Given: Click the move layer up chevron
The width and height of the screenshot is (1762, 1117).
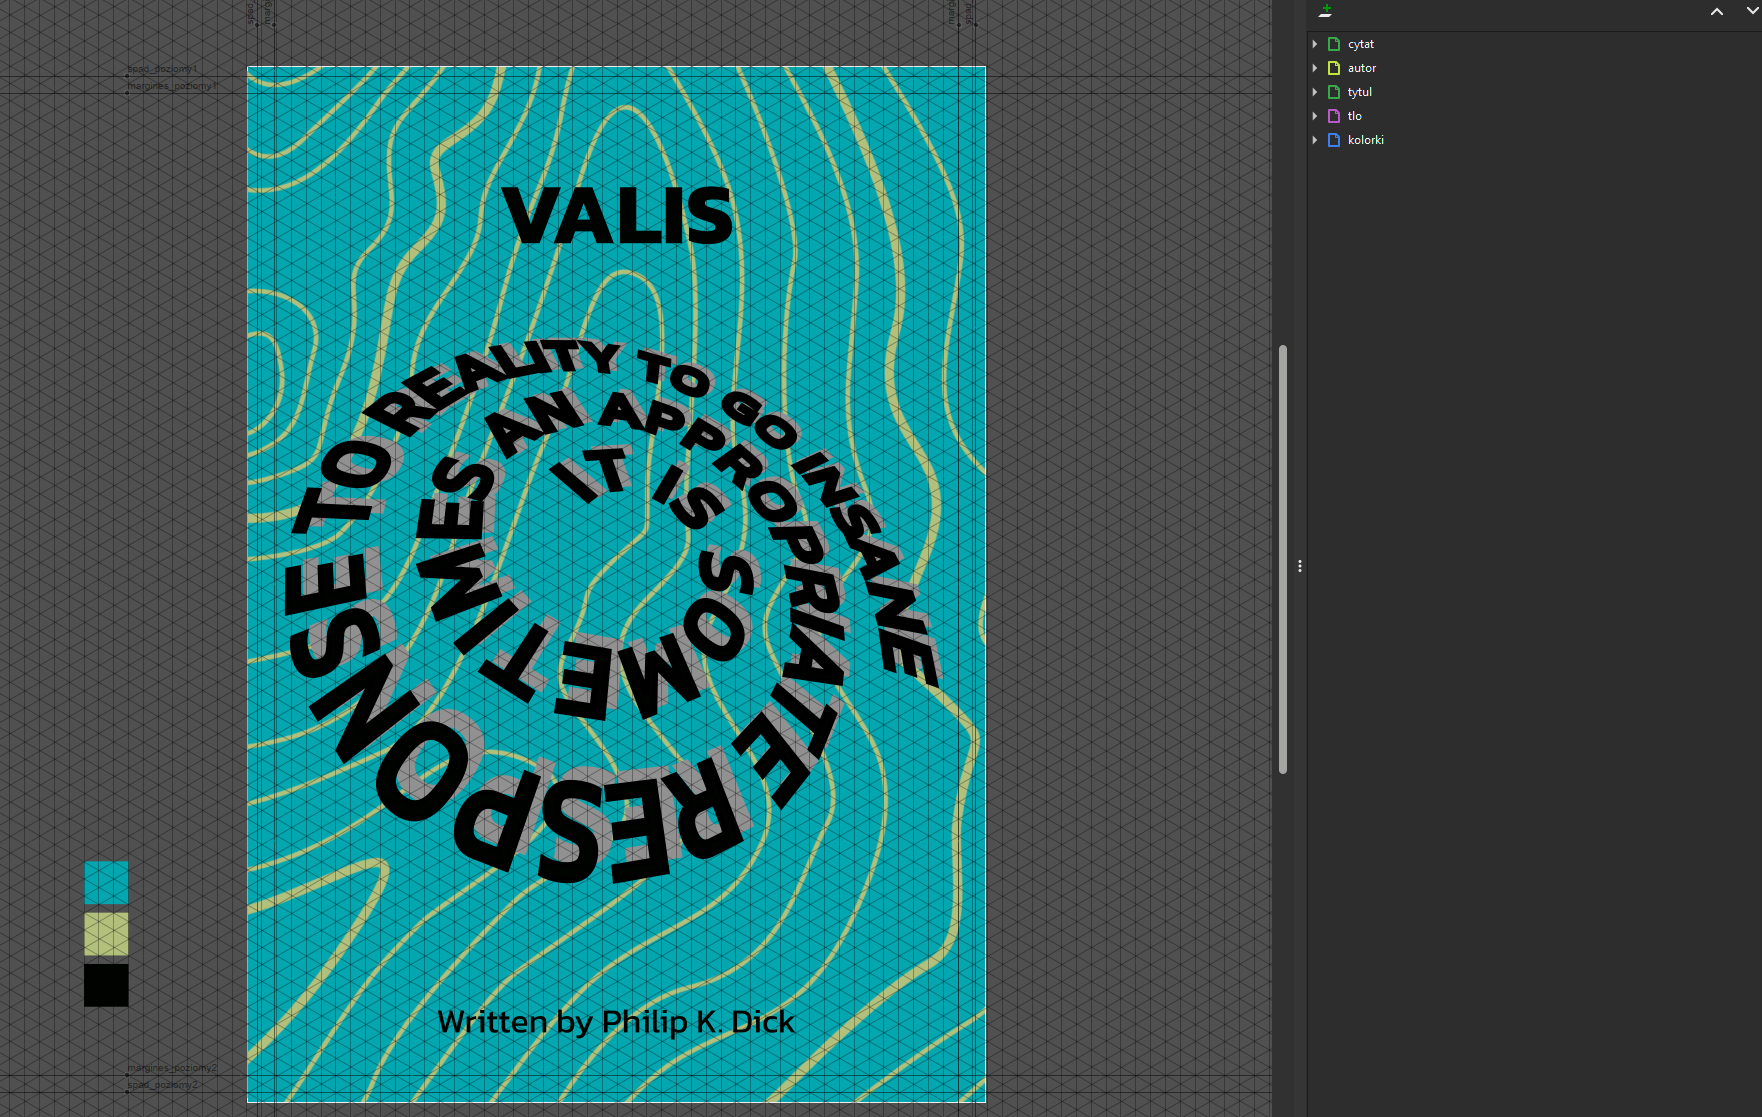Looking at the screenshot, I should (x=1717, y=12).
